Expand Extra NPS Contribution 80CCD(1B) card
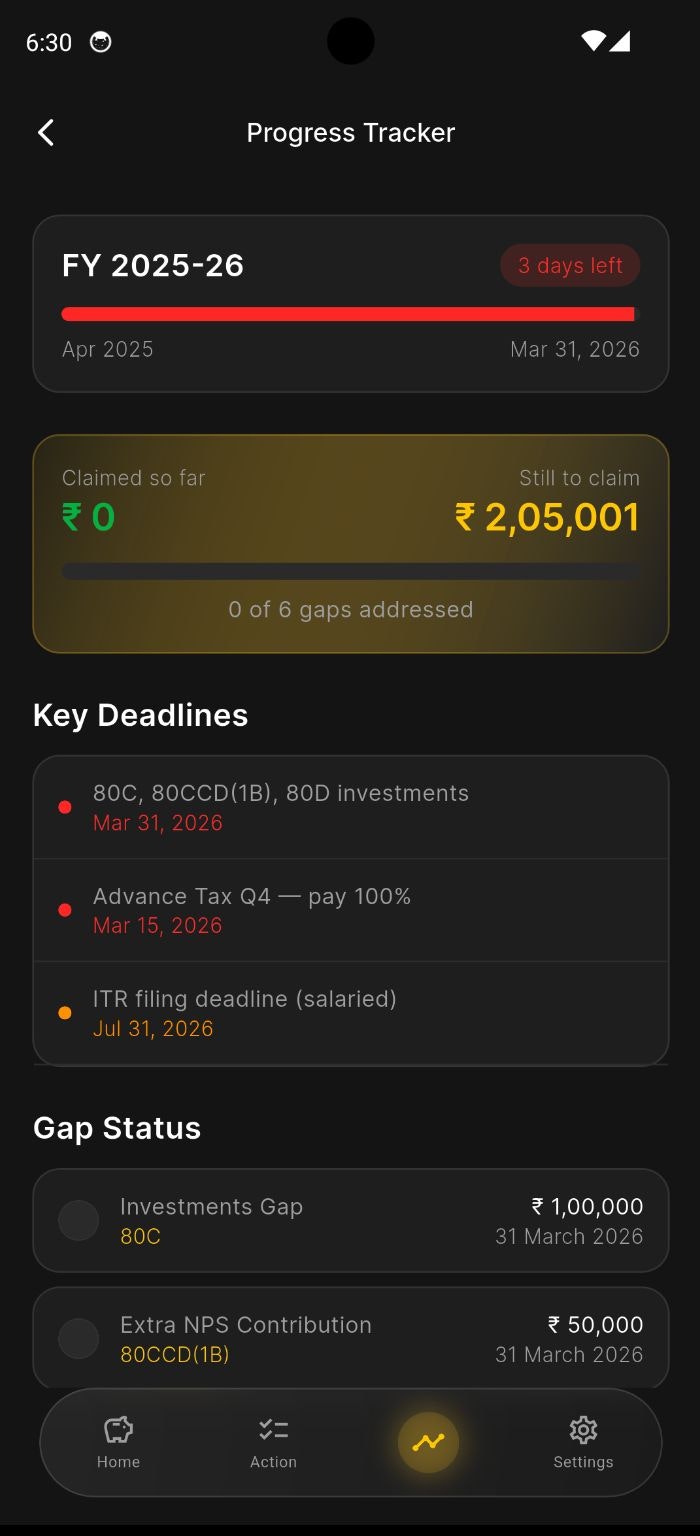The height and width of the screenshot is (1536, 700). coord(351,1338)
